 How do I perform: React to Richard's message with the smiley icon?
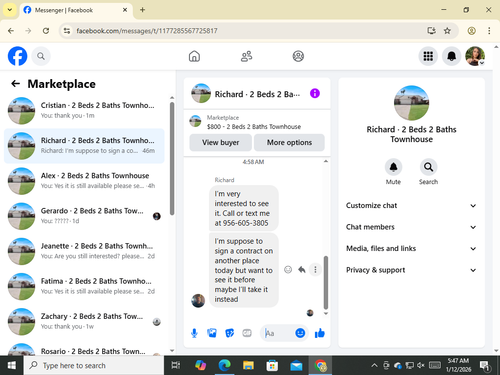pyautogui.click(x=288, y=269)
